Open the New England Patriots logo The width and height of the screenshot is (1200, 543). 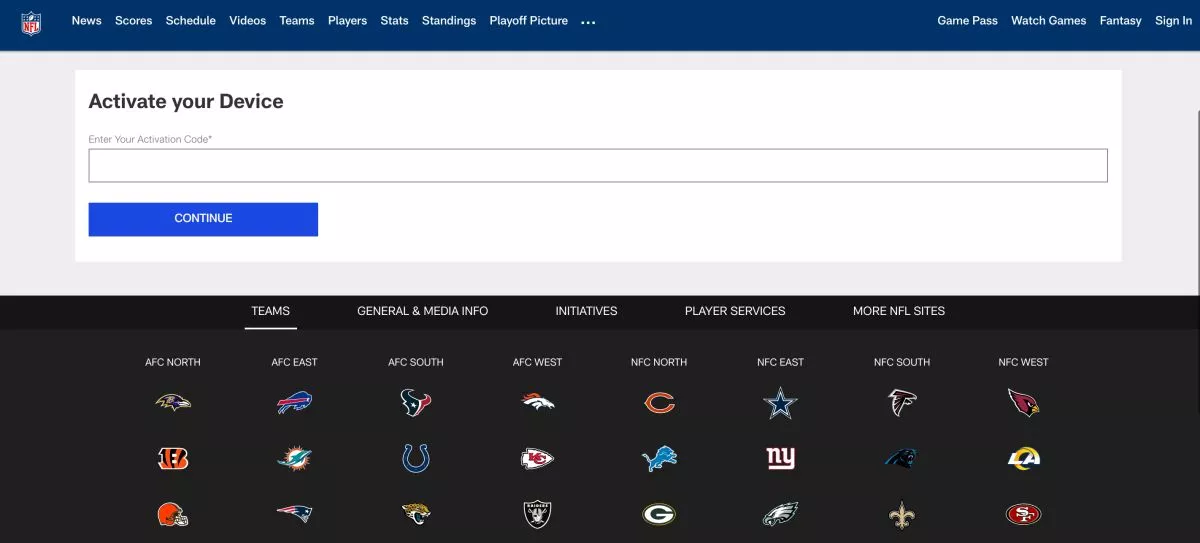(x=294, y=515)
